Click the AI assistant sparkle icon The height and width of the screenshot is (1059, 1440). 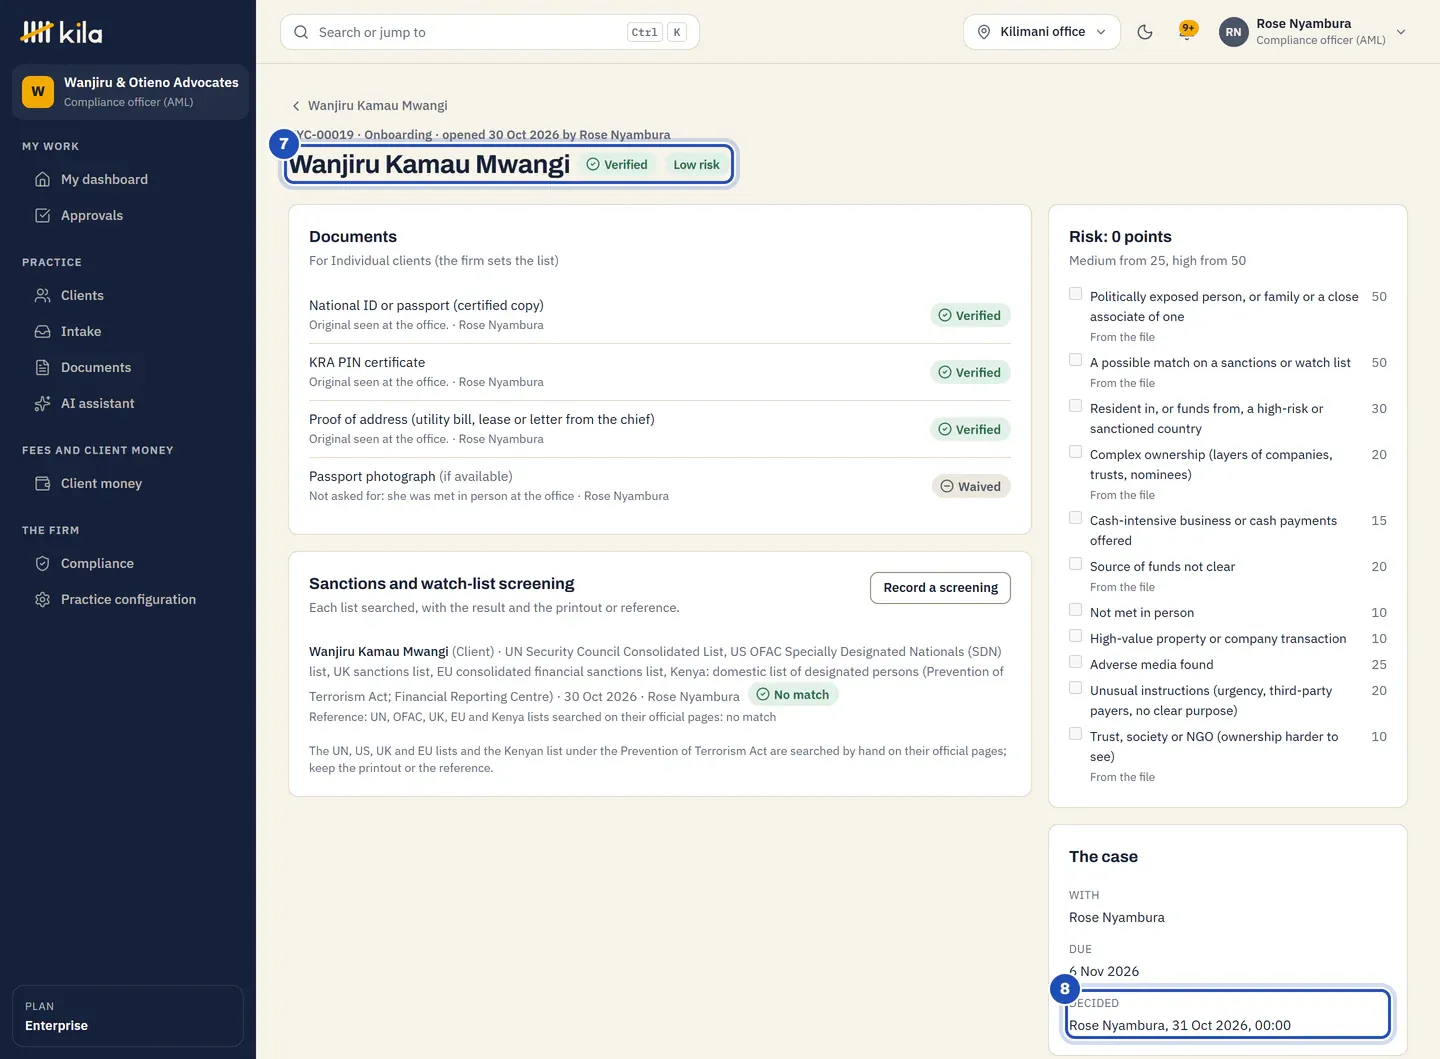pos(42,403)
